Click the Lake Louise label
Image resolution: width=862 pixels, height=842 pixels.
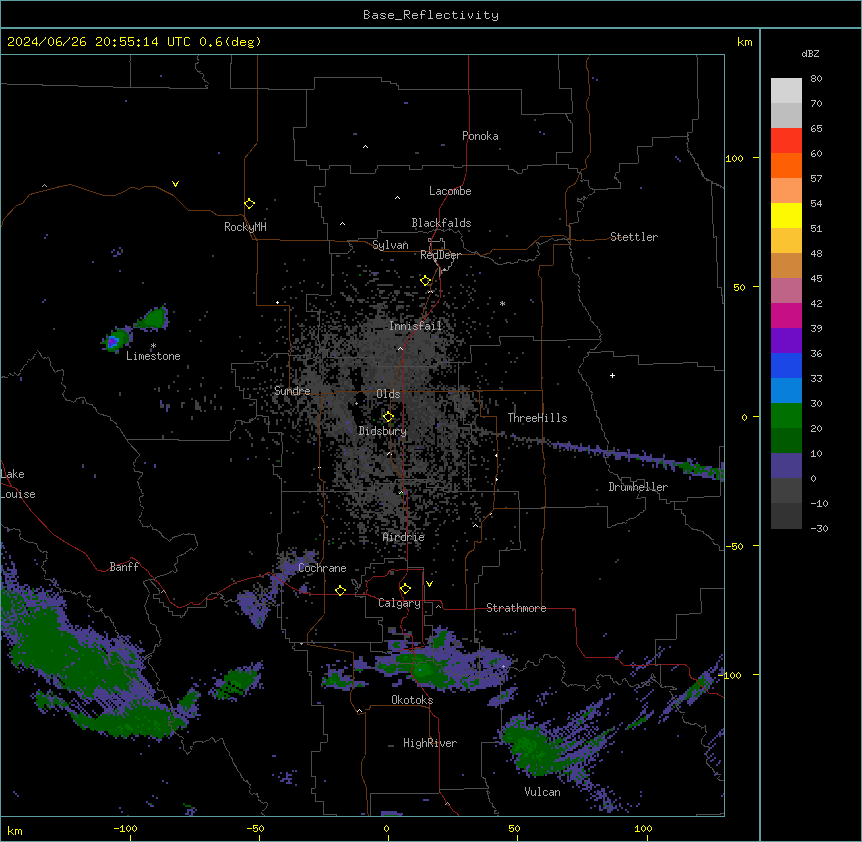pyautogui.click(x=18, y=484)
